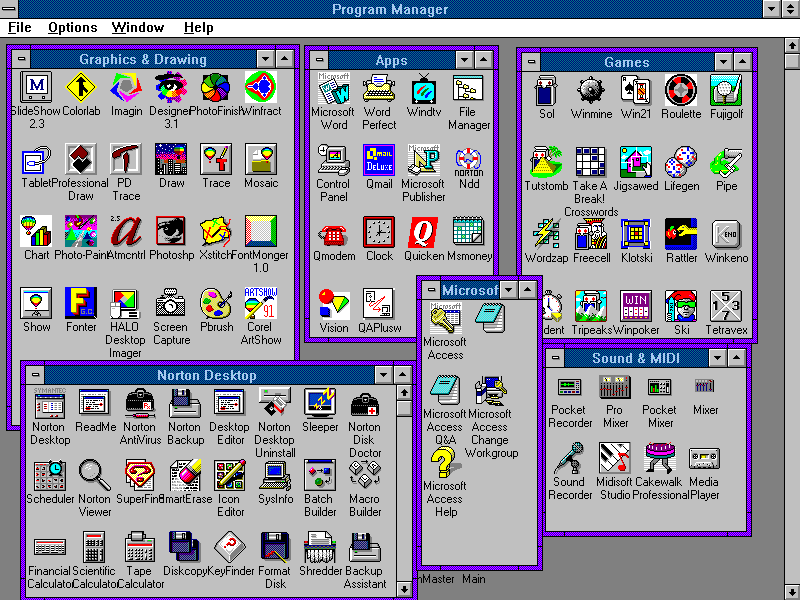Select the Media Player icon

pos(704,458)
